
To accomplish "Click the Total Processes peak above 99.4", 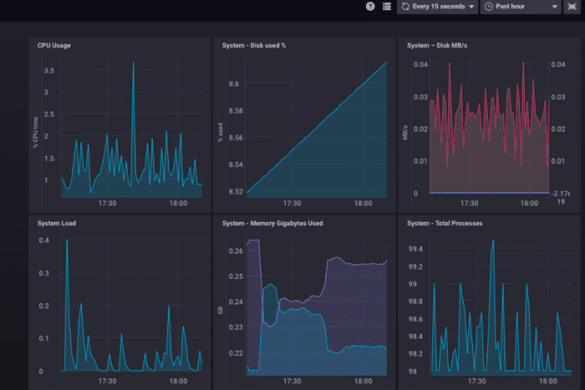I will tap(493, 241).
